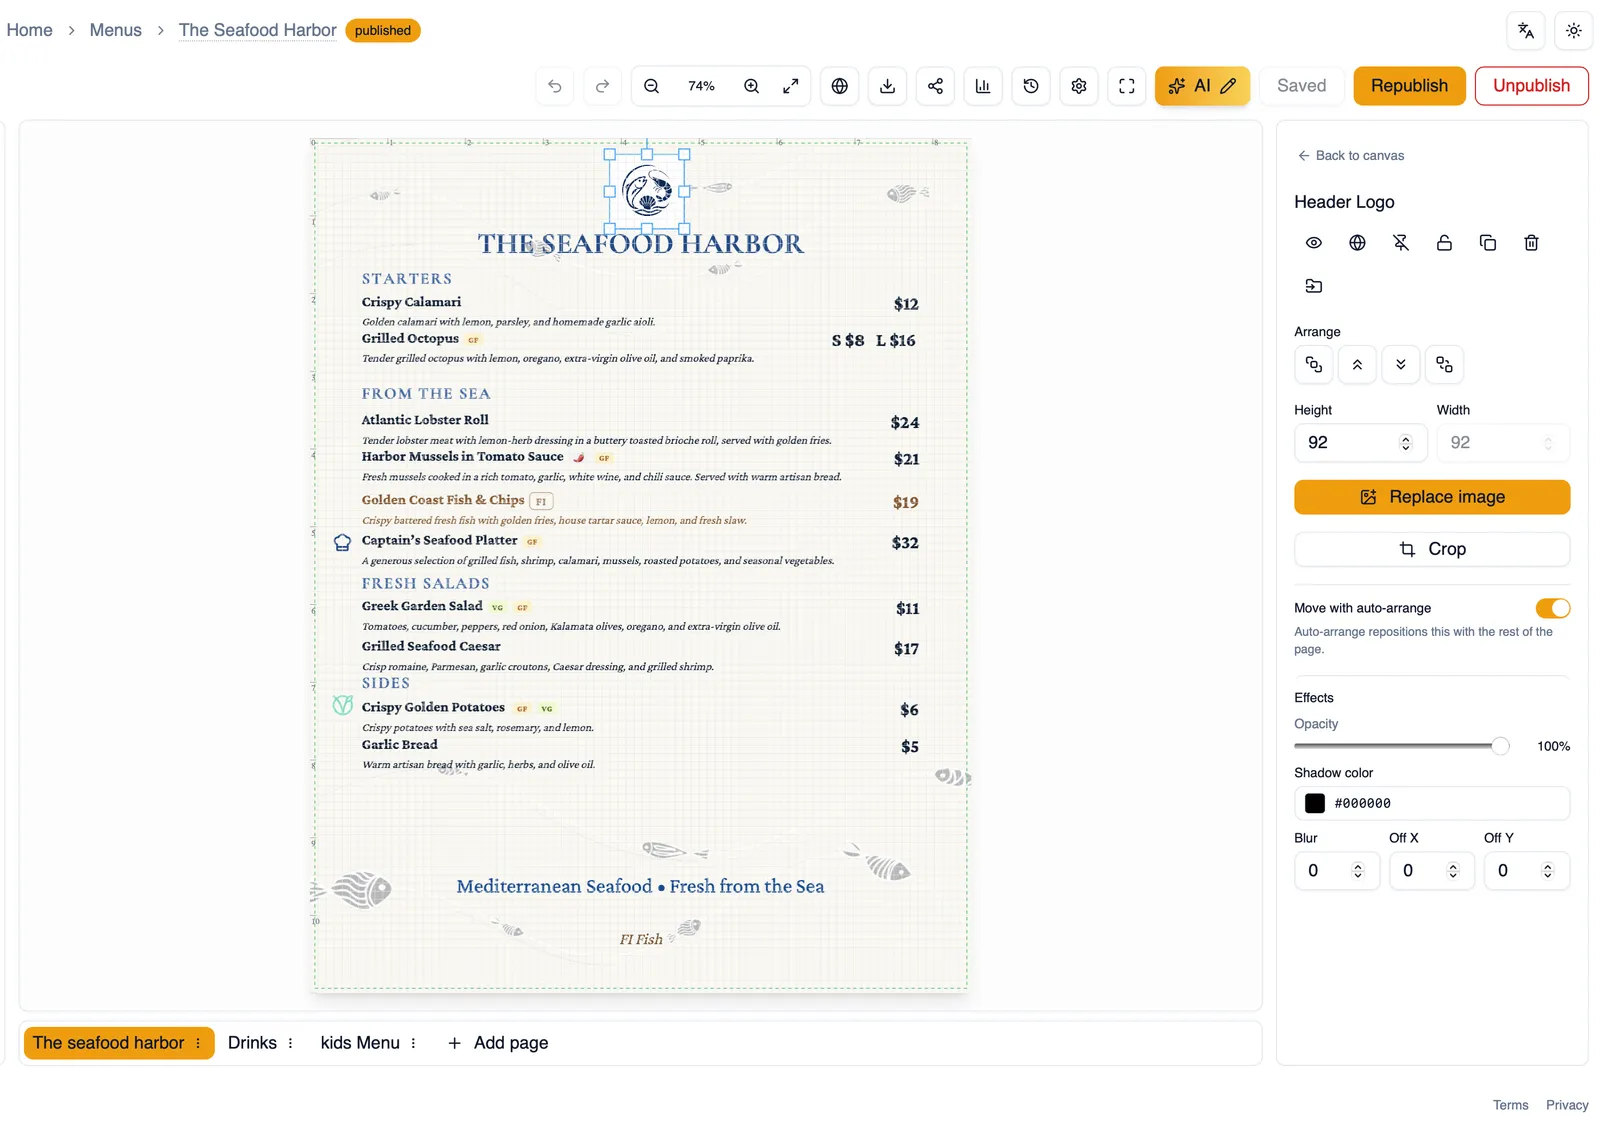Screen dimensions: 1600x1127
Task: Open version history clock icon
Action: coord(1031,86)
